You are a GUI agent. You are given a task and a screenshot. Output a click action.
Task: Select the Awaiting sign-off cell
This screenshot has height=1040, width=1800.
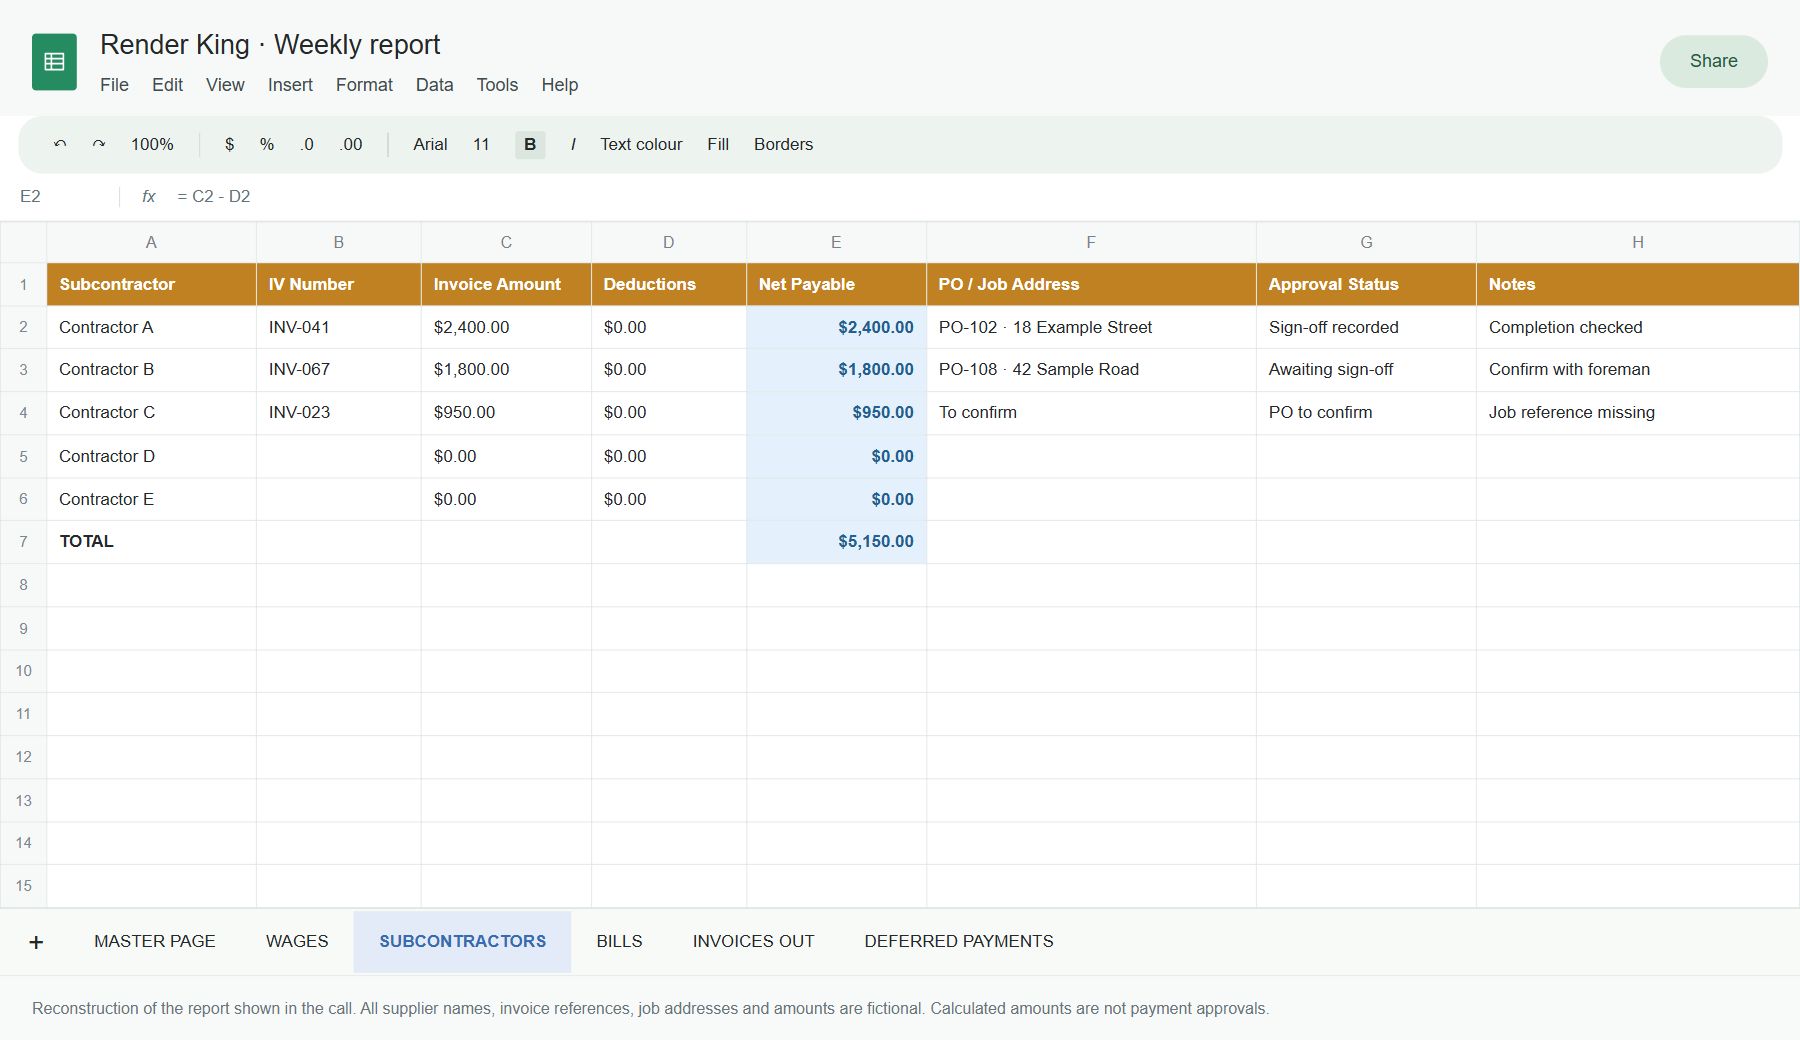coord(1366,370)
